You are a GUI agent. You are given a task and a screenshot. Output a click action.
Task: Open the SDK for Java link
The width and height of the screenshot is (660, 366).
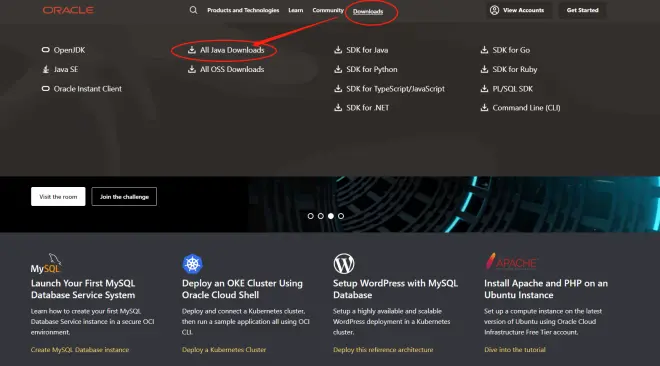pos(367,50)
